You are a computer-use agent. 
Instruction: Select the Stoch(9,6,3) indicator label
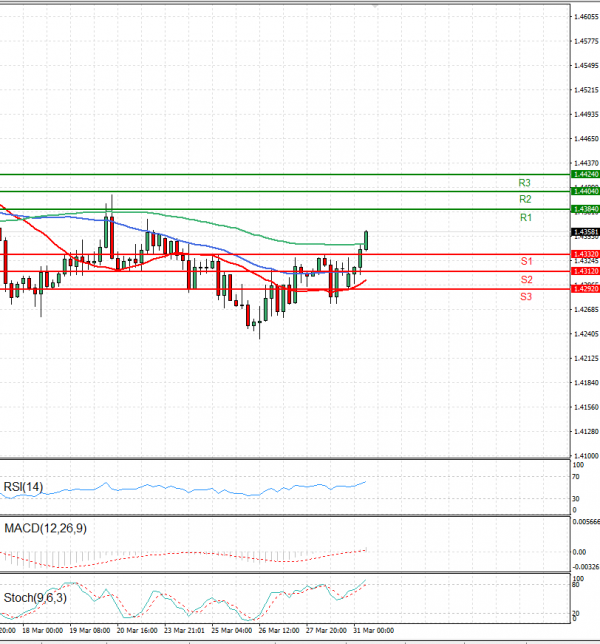35,598
